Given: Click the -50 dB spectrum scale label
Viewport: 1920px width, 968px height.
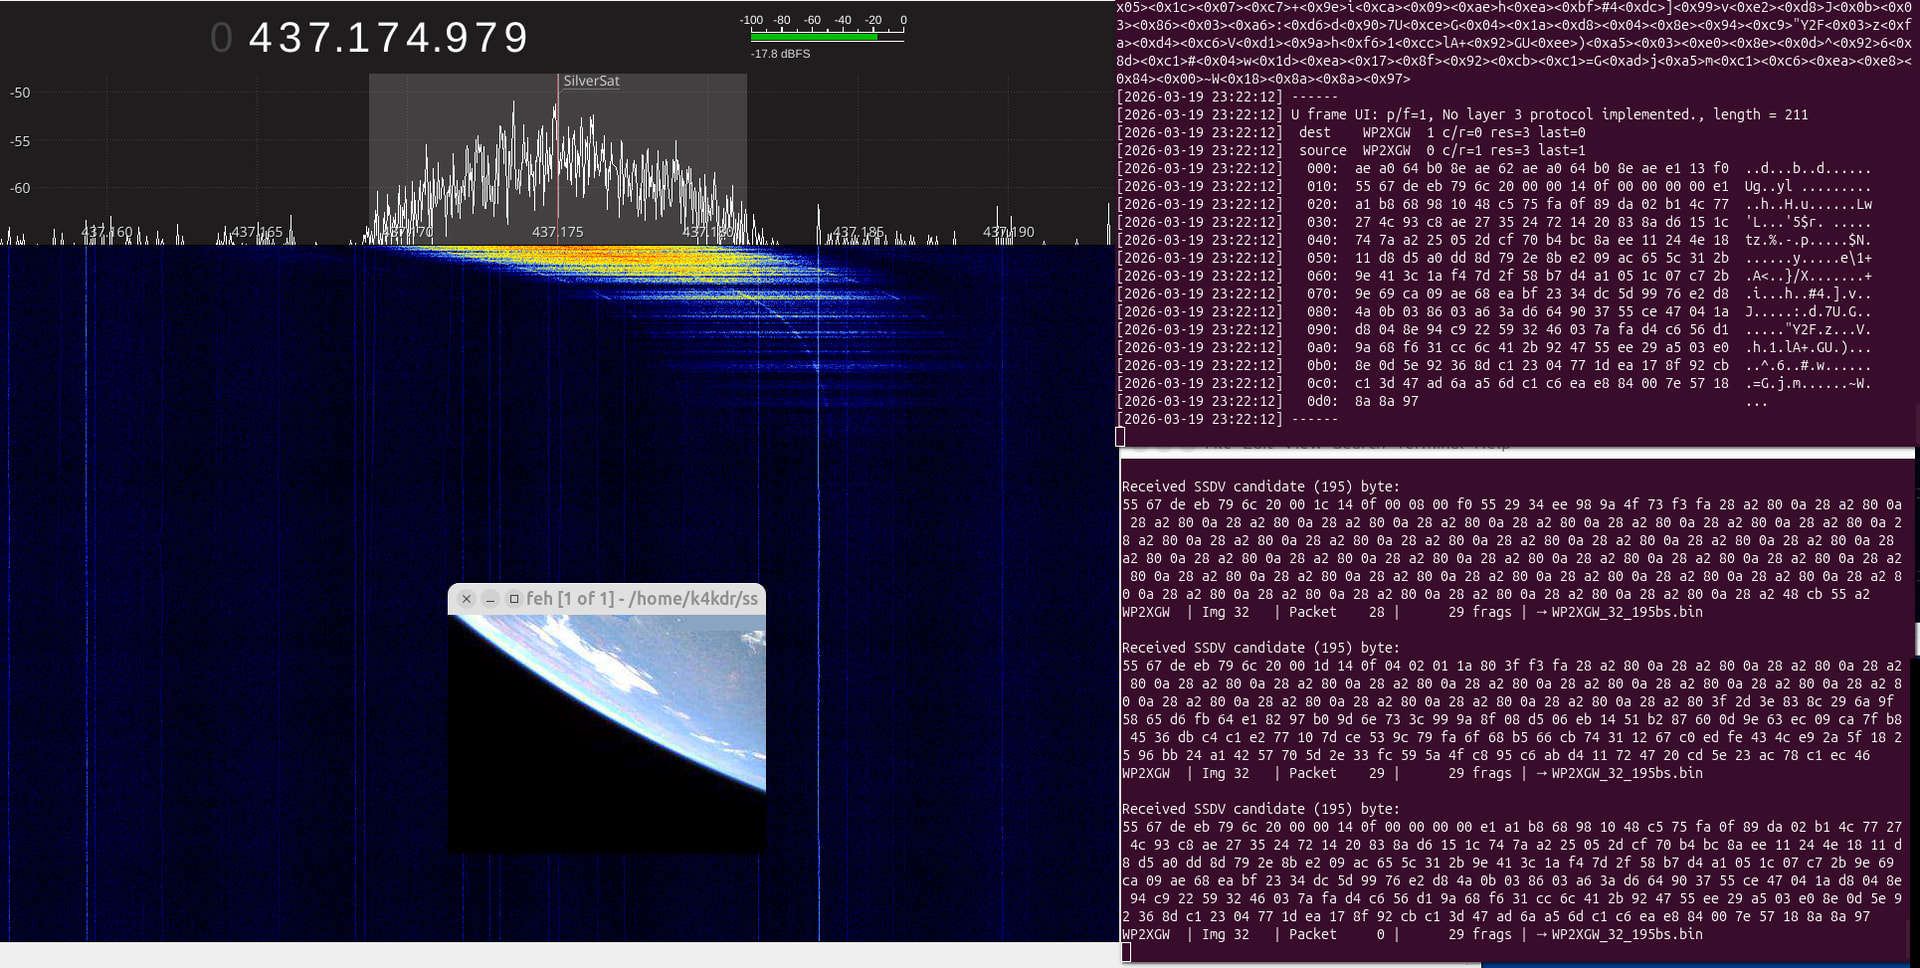Looking at the screenshot, I should click(20, 93).
